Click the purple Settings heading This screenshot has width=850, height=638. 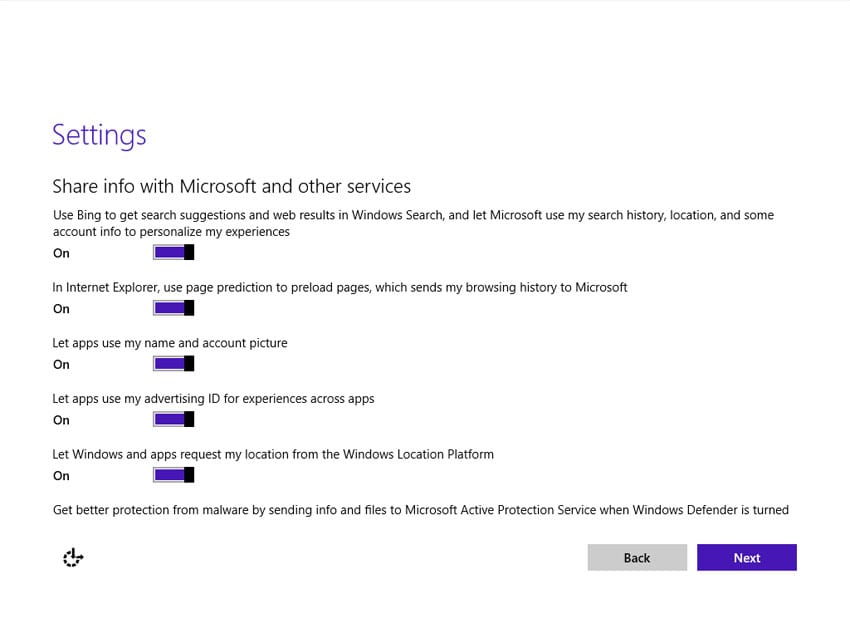[99, 135]
